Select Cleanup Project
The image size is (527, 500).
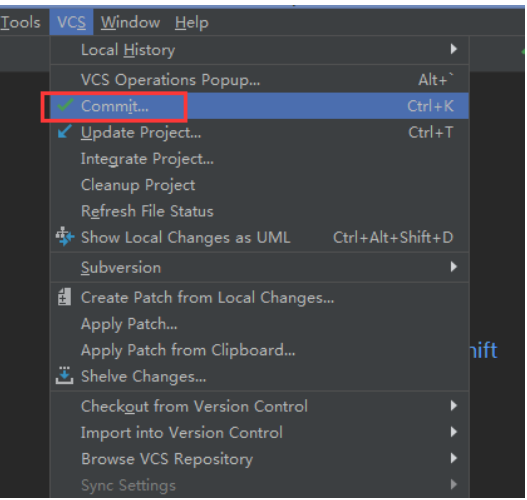[259, 185]
